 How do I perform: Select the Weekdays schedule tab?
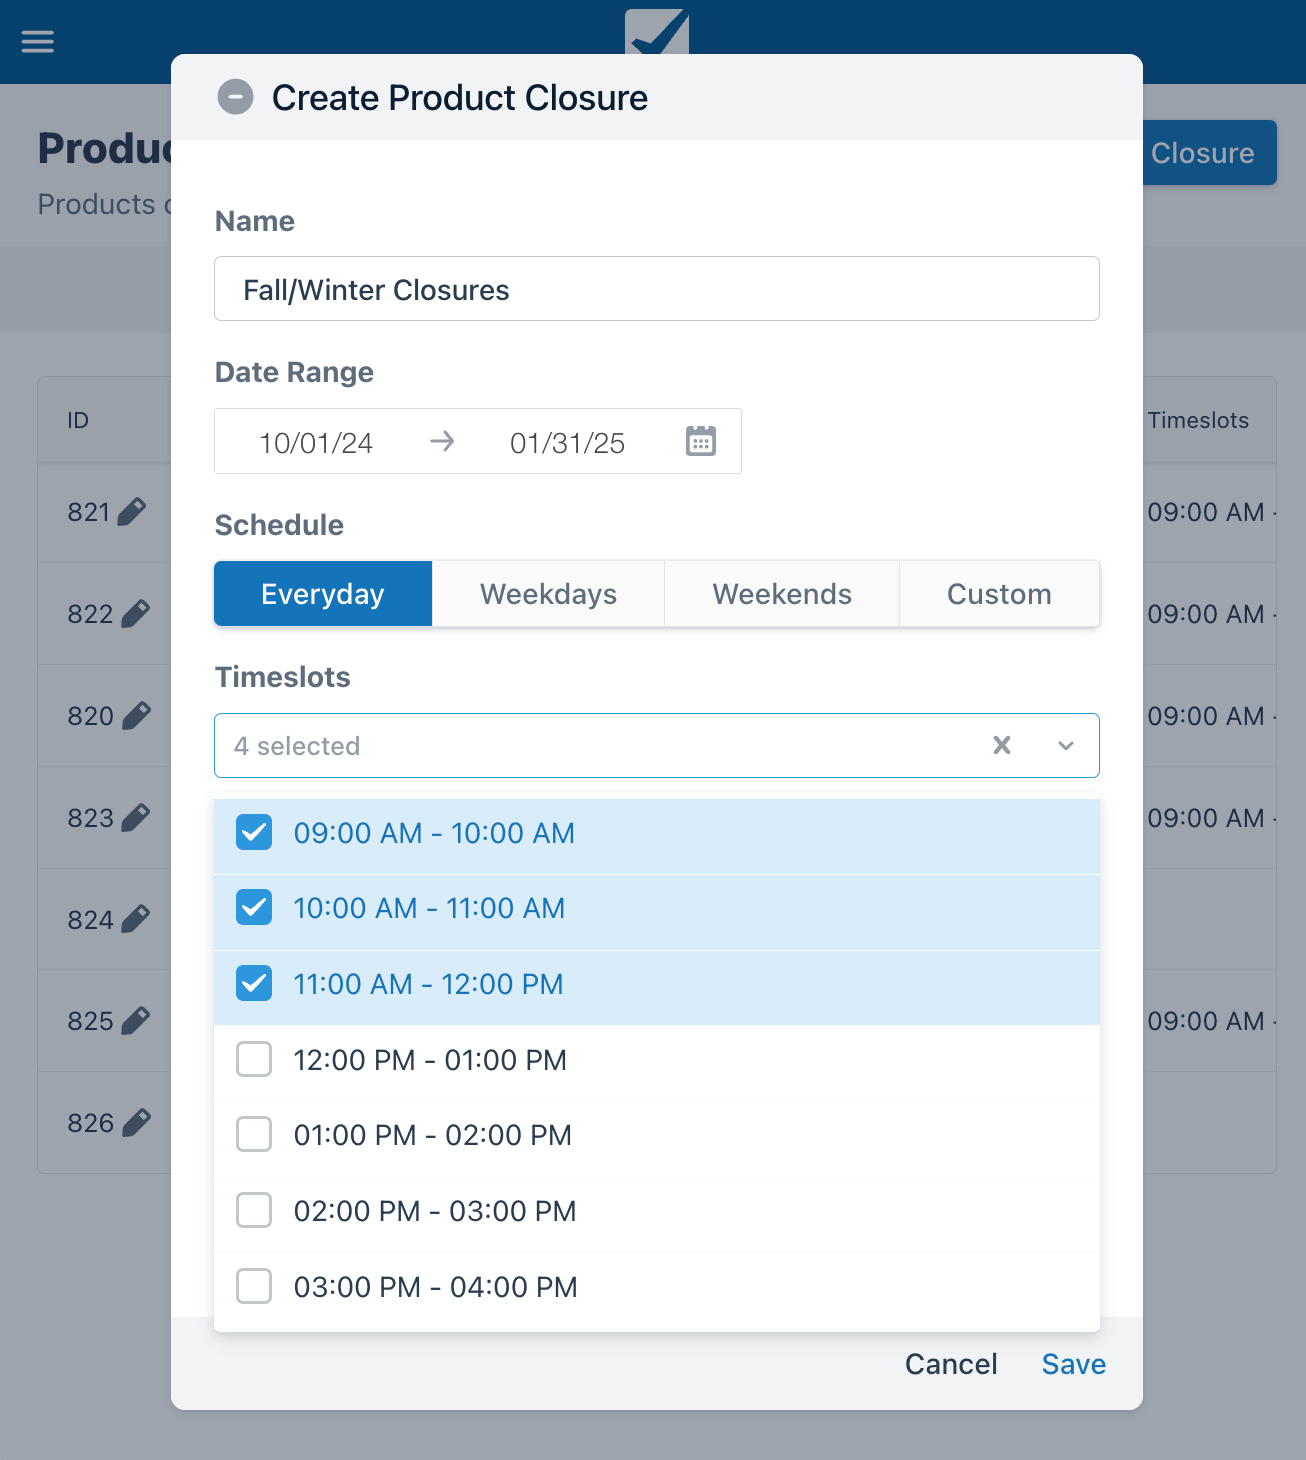pyautogui.click(x=548, y=594)
